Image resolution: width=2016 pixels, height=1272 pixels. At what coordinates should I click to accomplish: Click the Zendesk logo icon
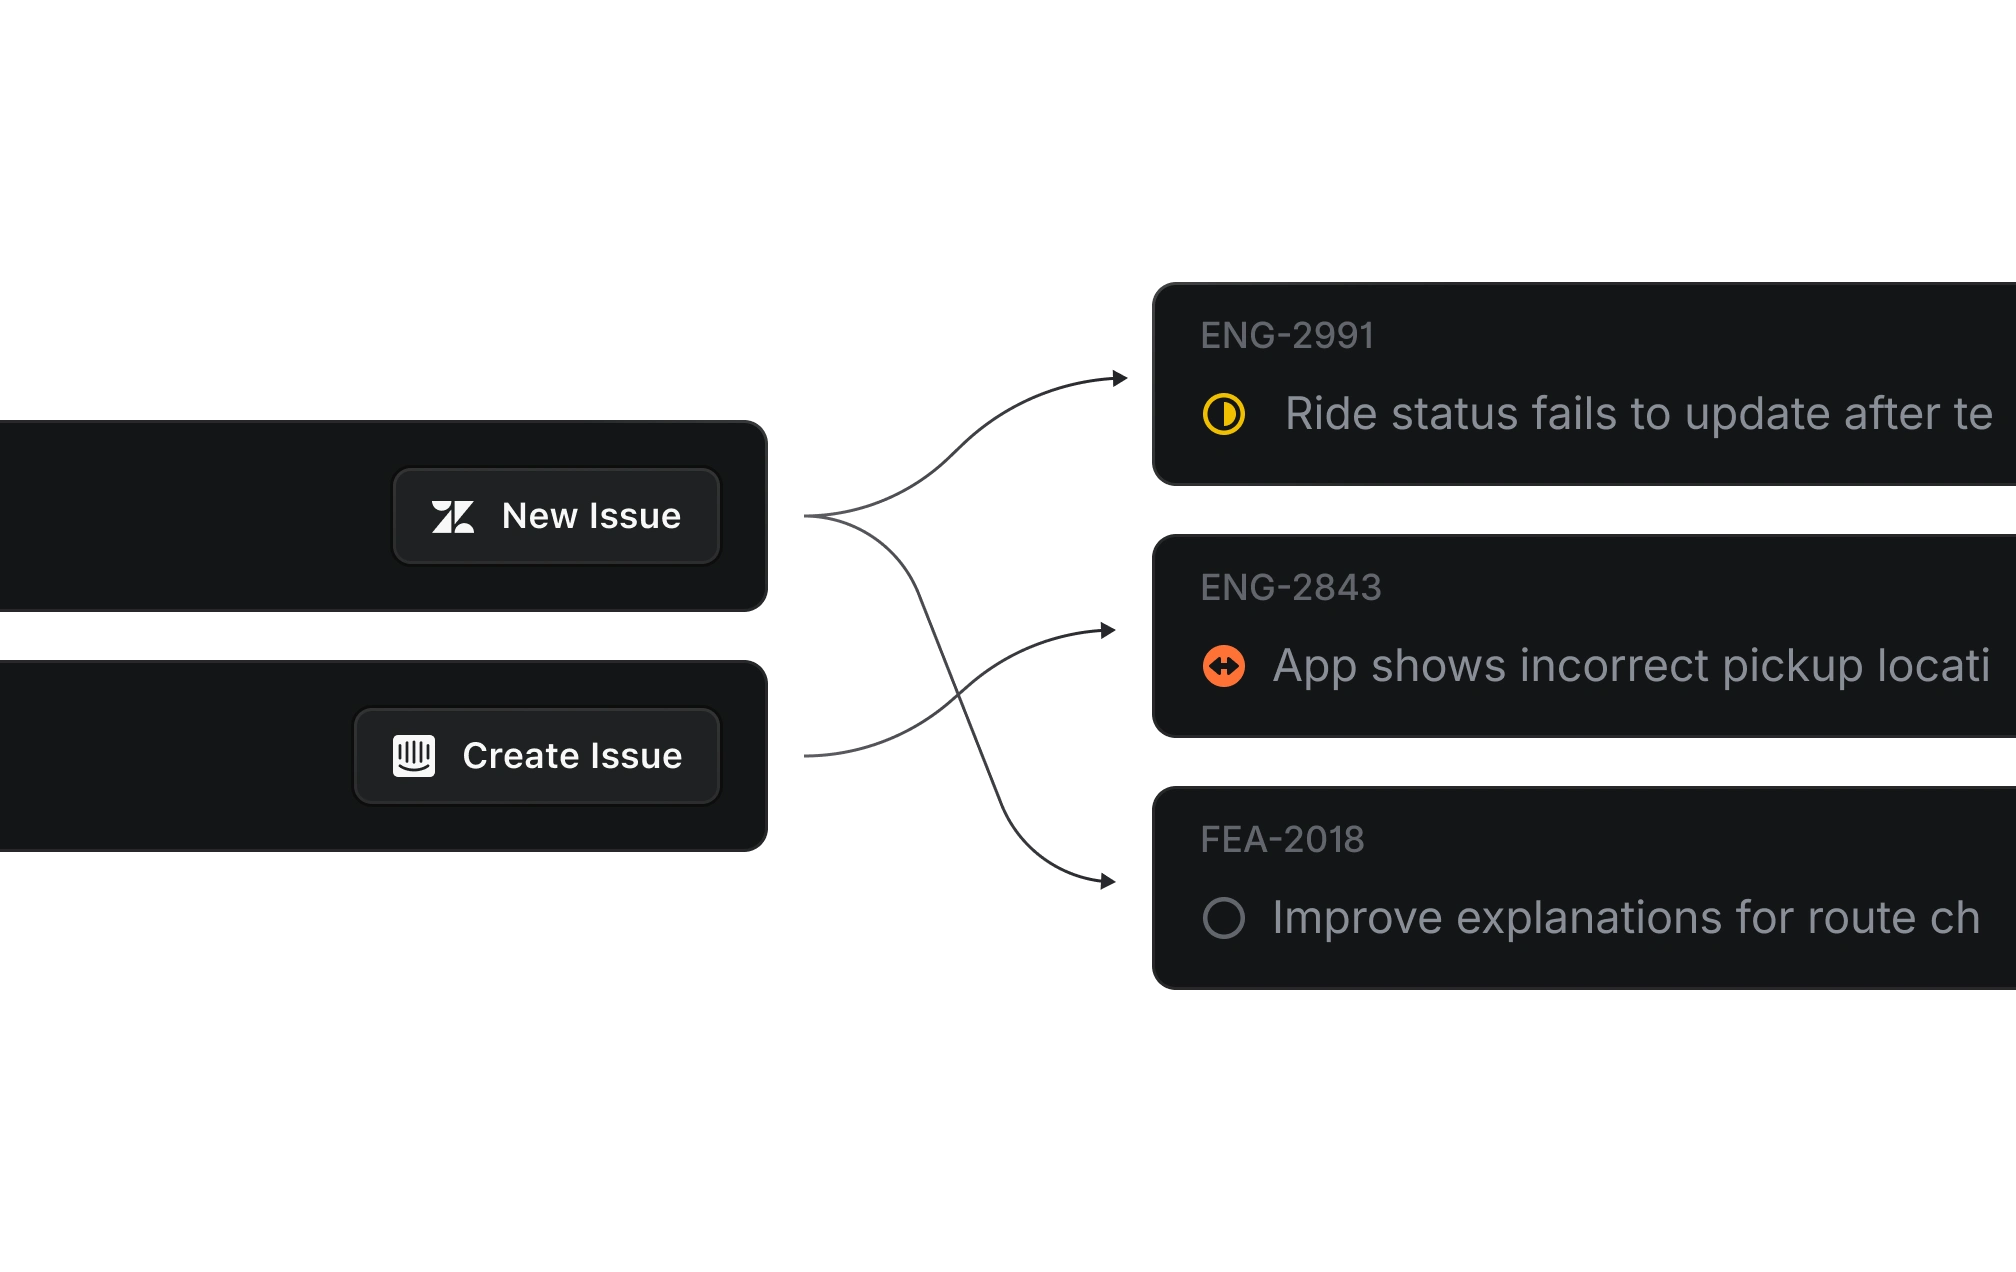click(452, 517)
